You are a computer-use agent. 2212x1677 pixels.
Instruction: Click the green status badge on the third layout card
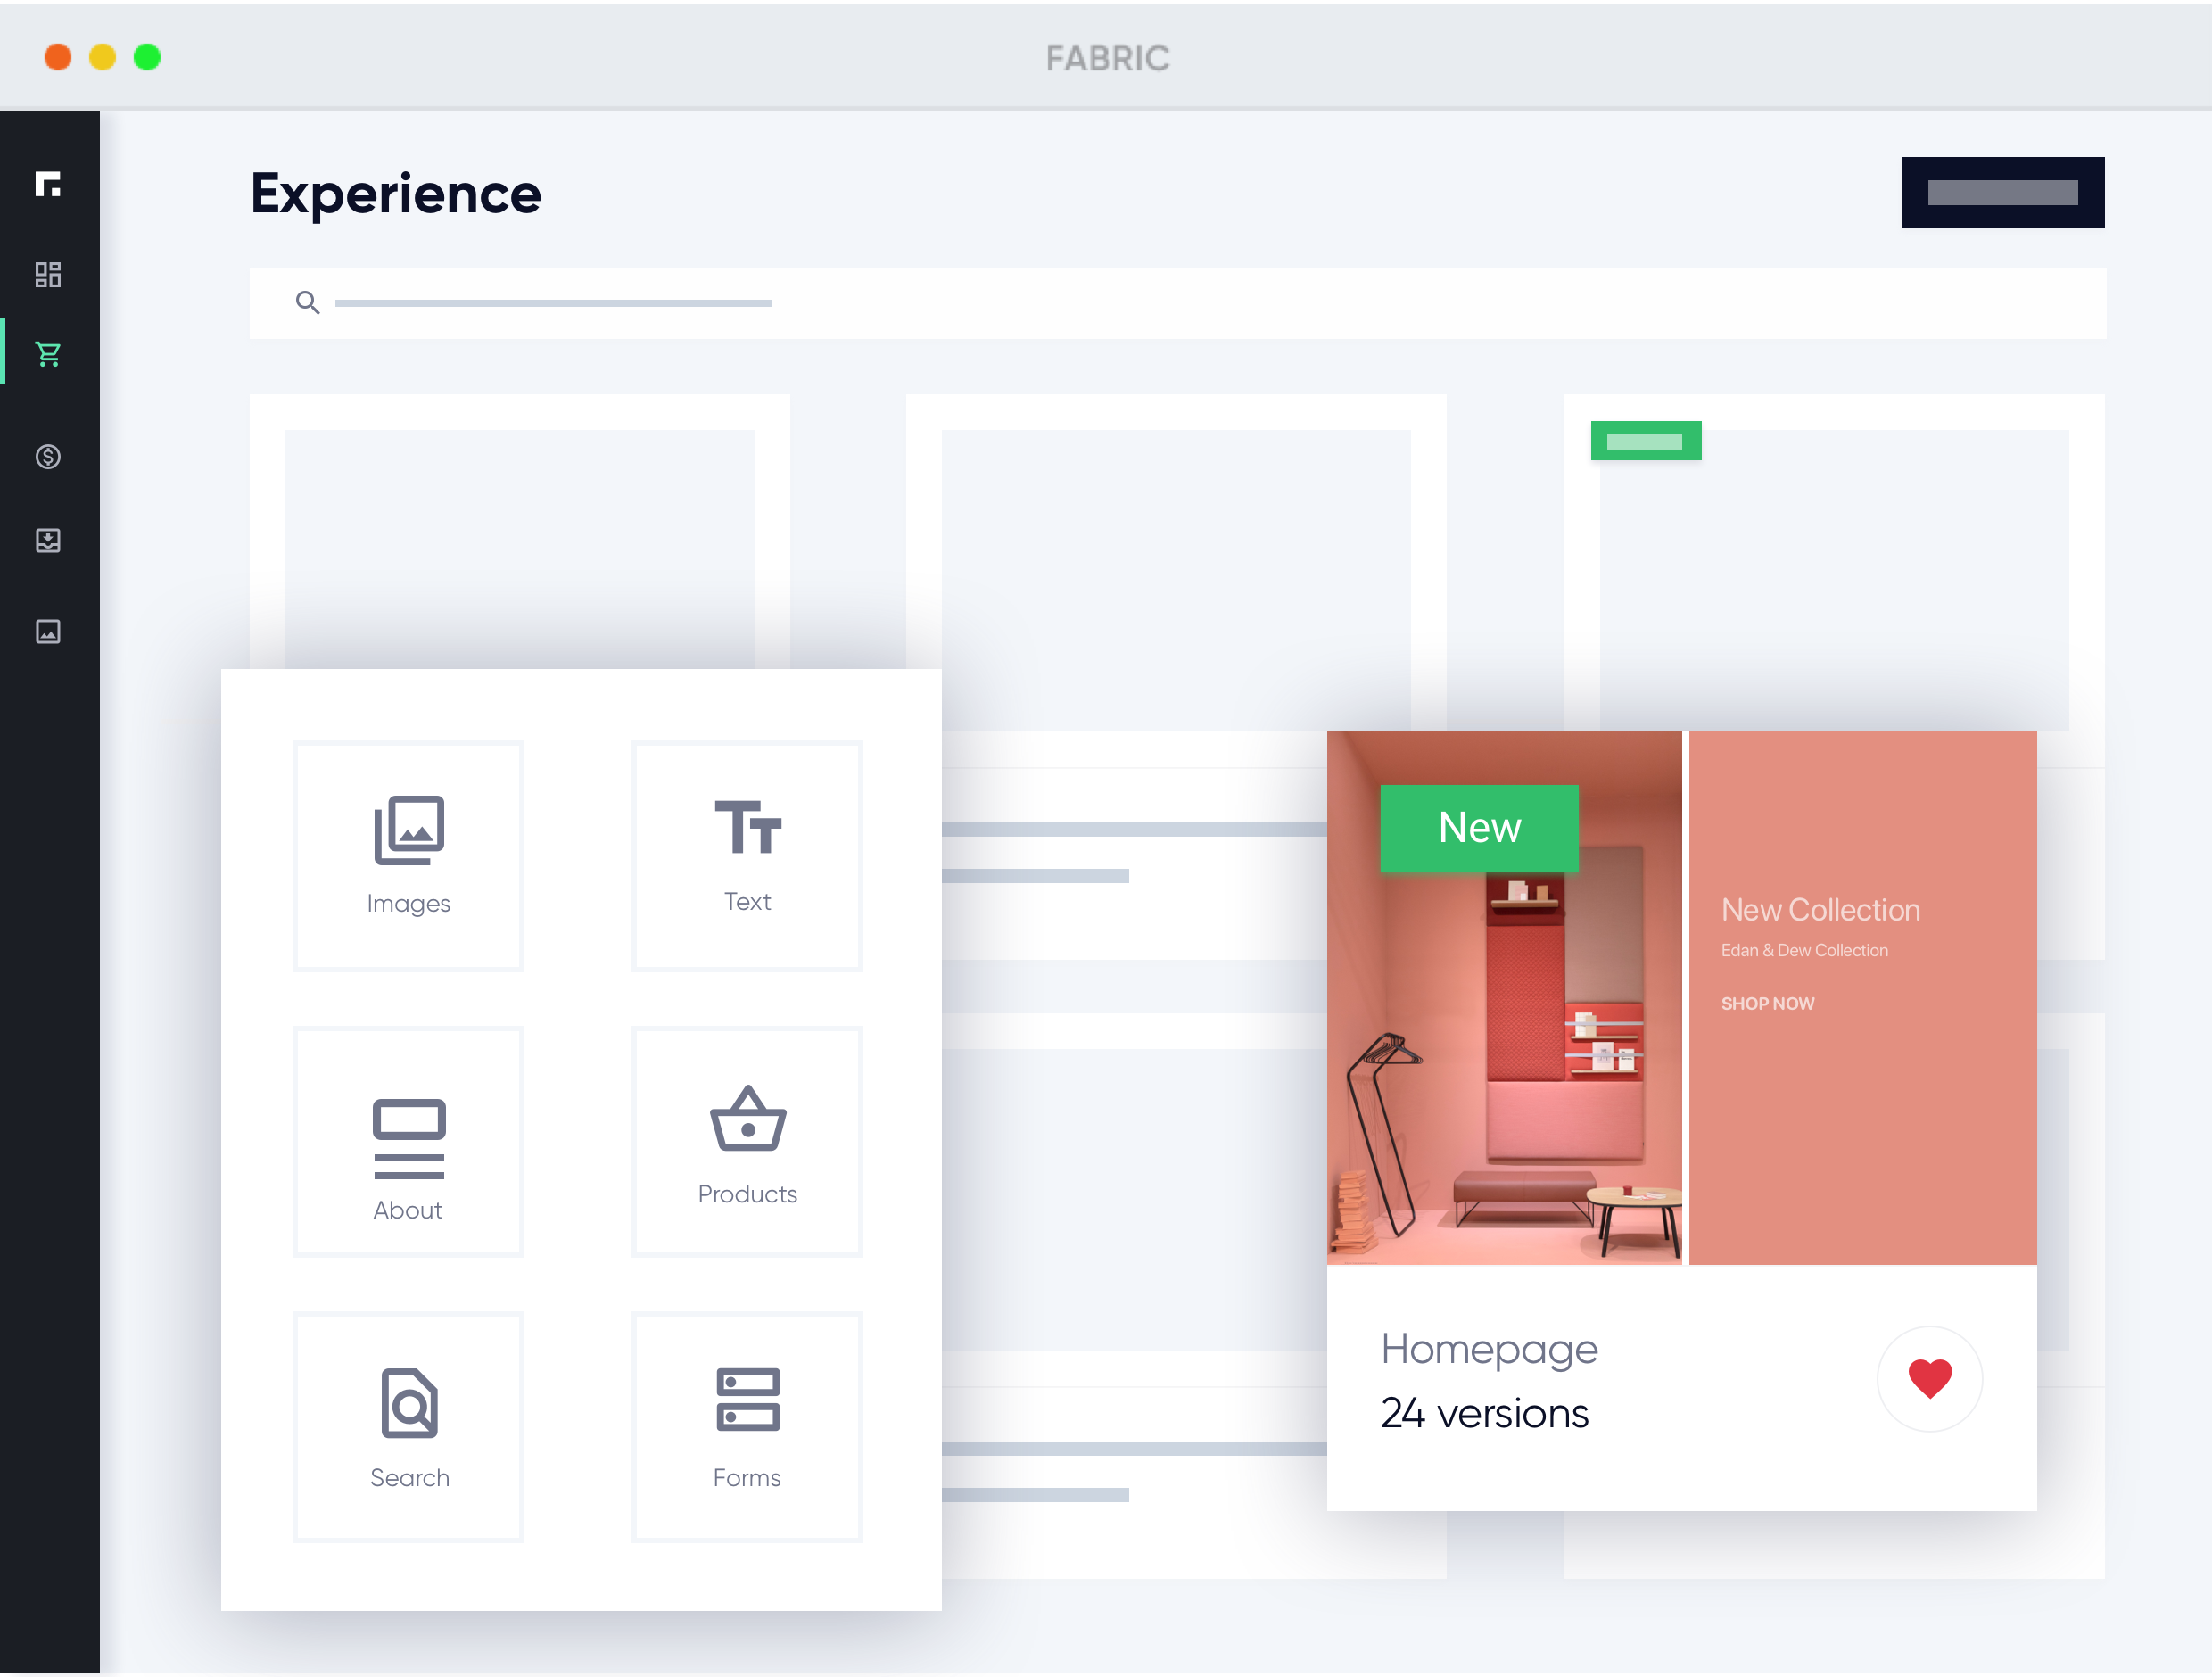[x=1646, y=440]
